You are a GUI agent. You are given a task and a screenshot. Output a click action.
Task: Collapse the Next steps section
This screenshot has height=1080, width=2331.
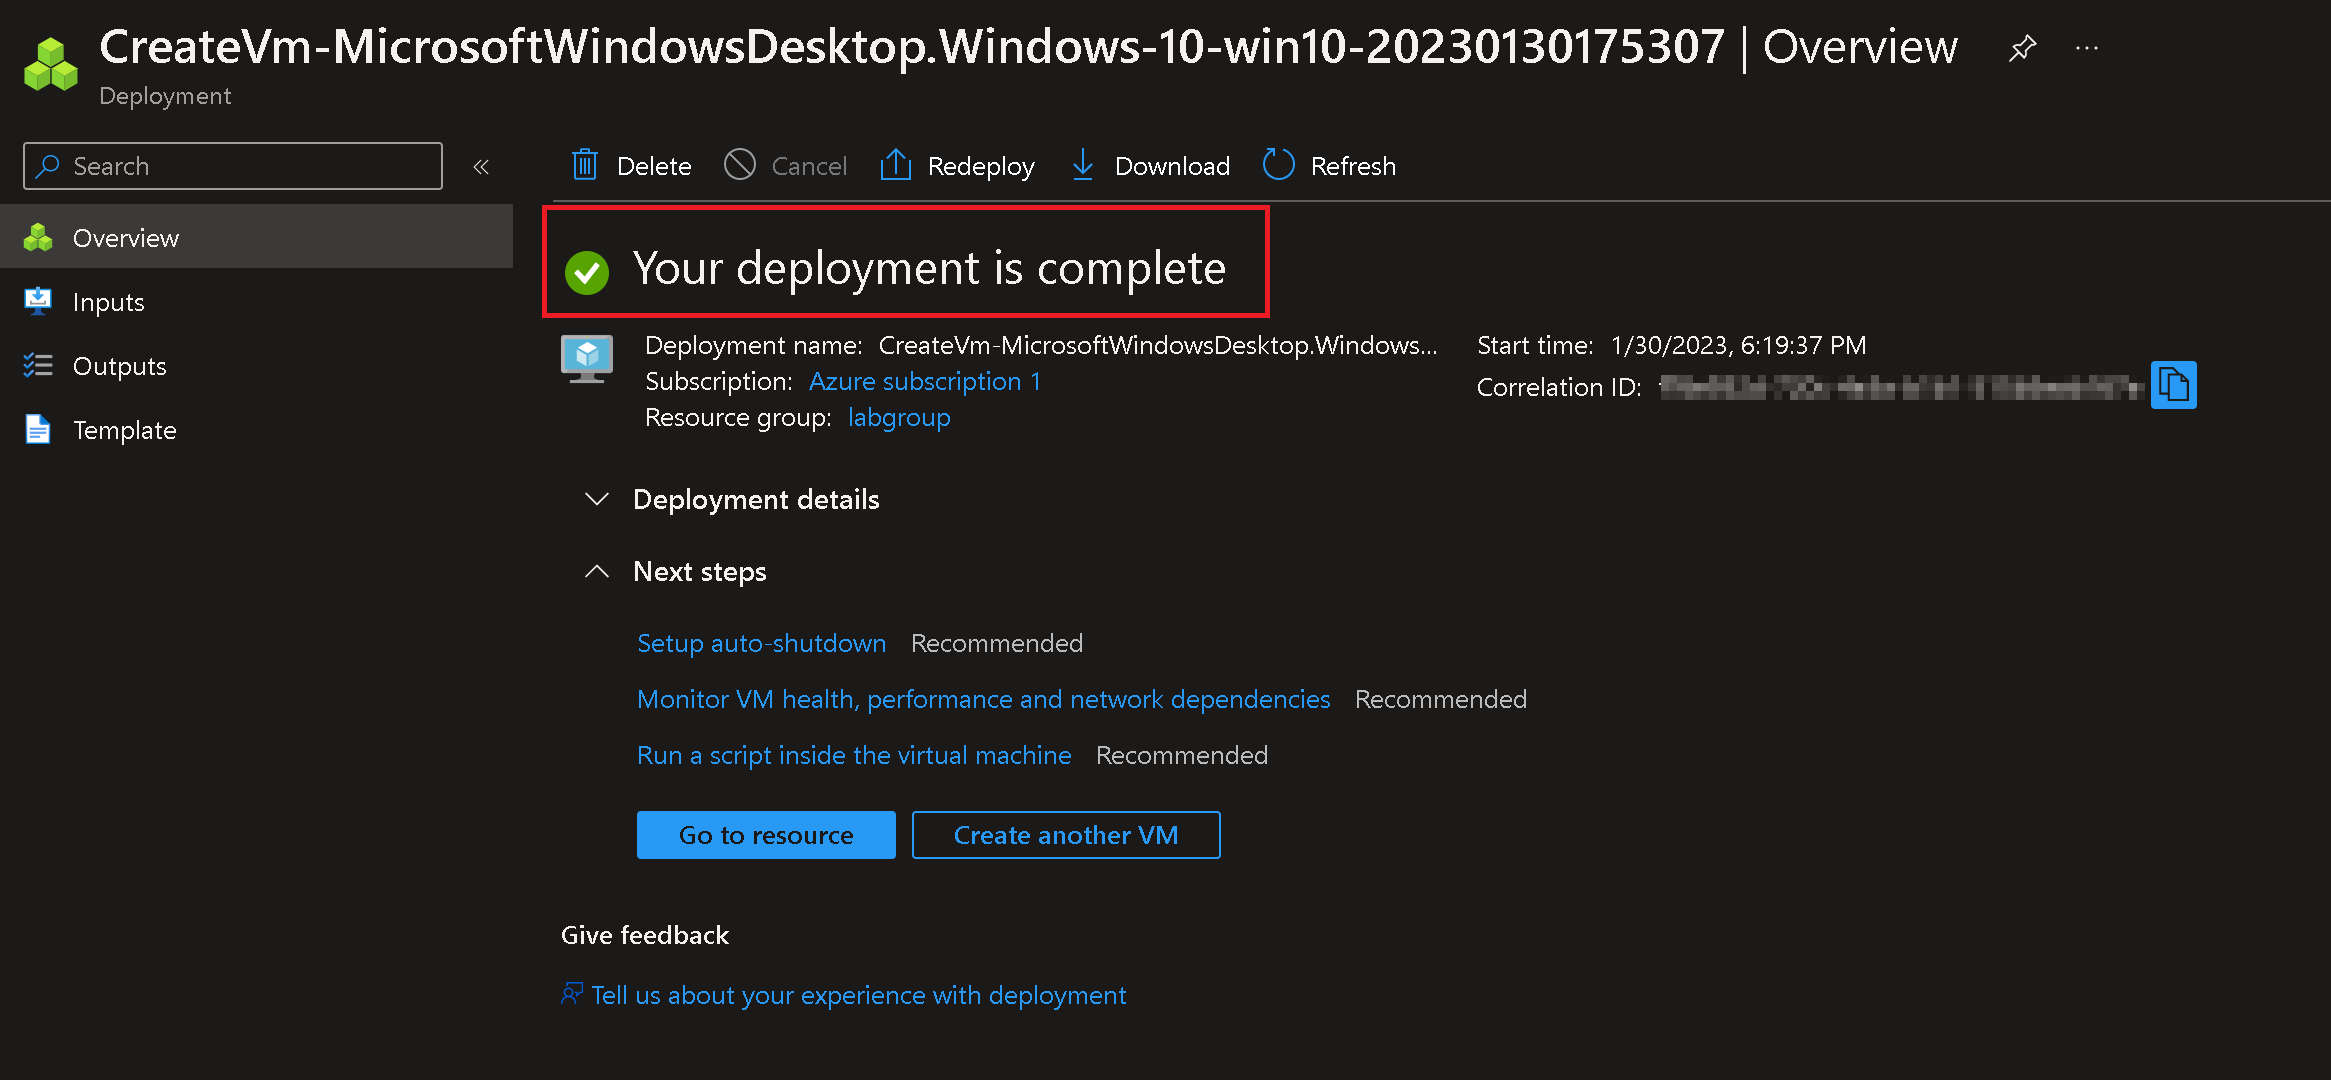pos(597,571)
